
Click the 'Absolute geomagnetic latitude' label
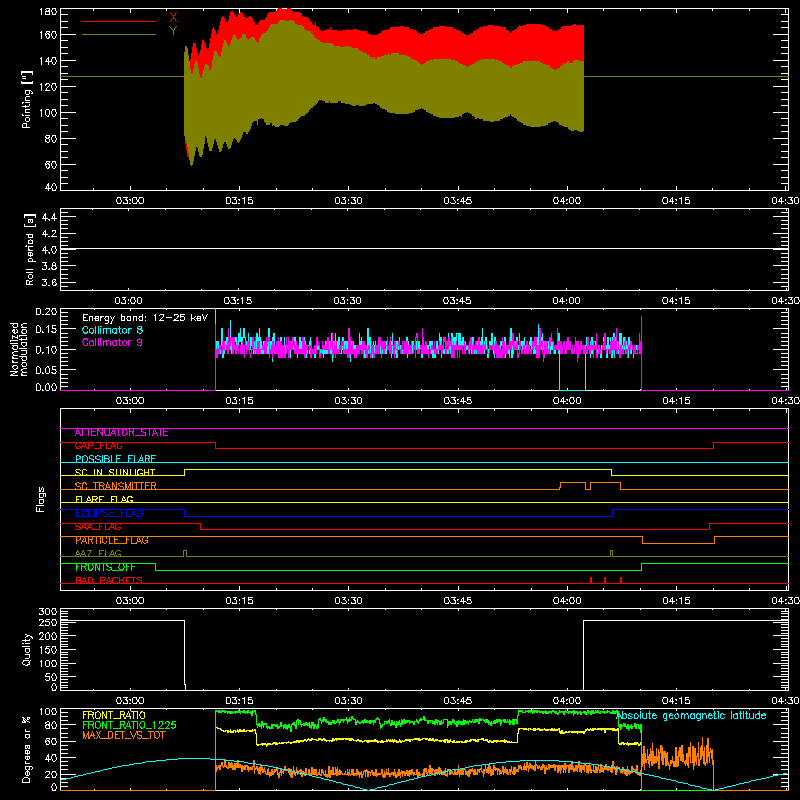pos(691,716)
